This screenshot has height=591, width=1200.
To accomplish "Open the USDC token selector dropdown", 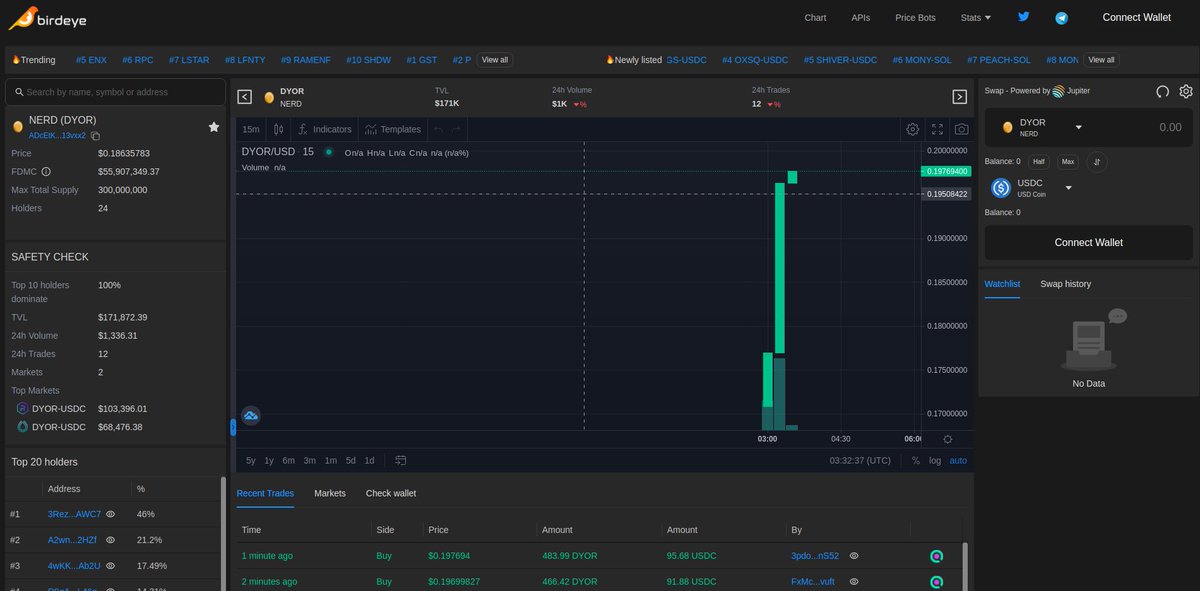I will click(x=1068, y=188).
